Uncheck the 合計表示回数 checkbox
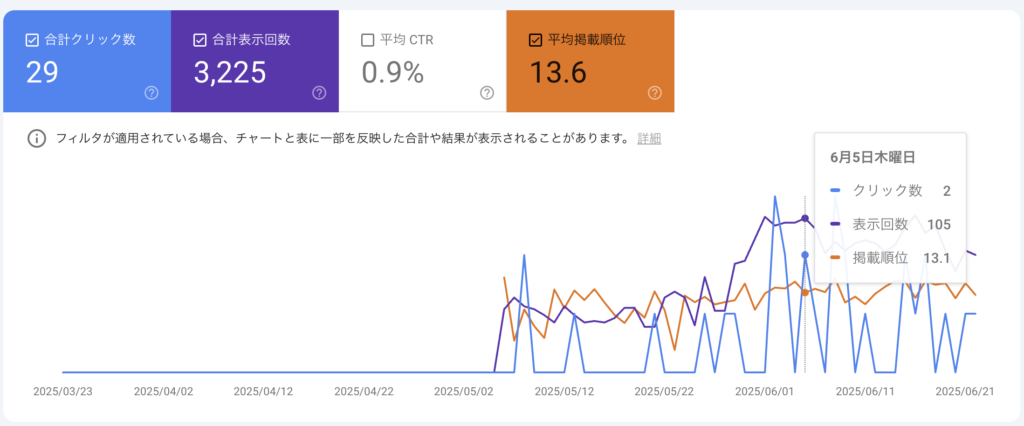The image size is (1024, 426). (200, 41)
